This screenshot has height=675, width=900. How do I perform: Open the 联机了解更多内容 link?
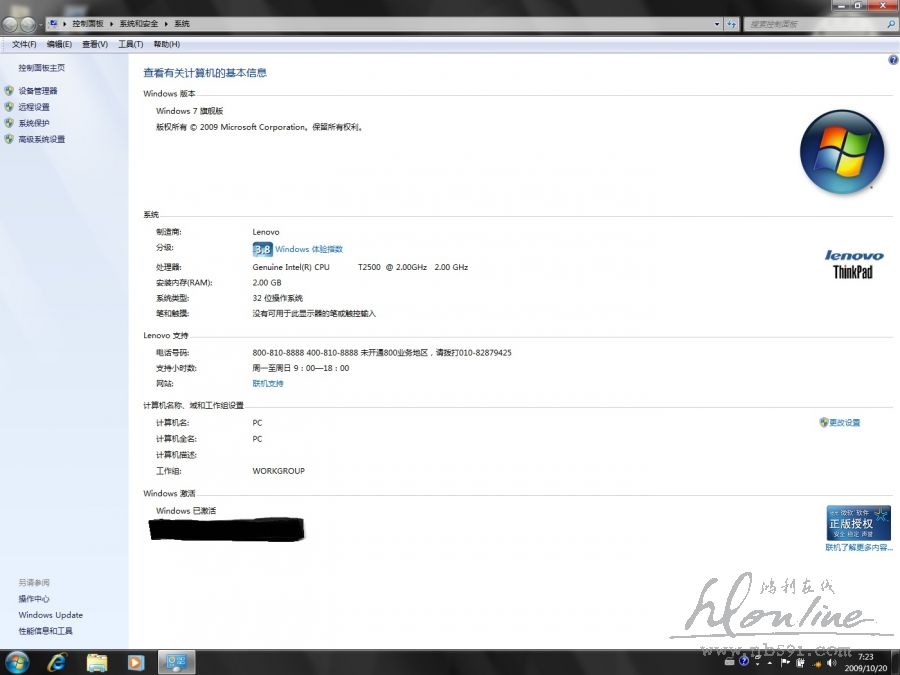(859, 548)
